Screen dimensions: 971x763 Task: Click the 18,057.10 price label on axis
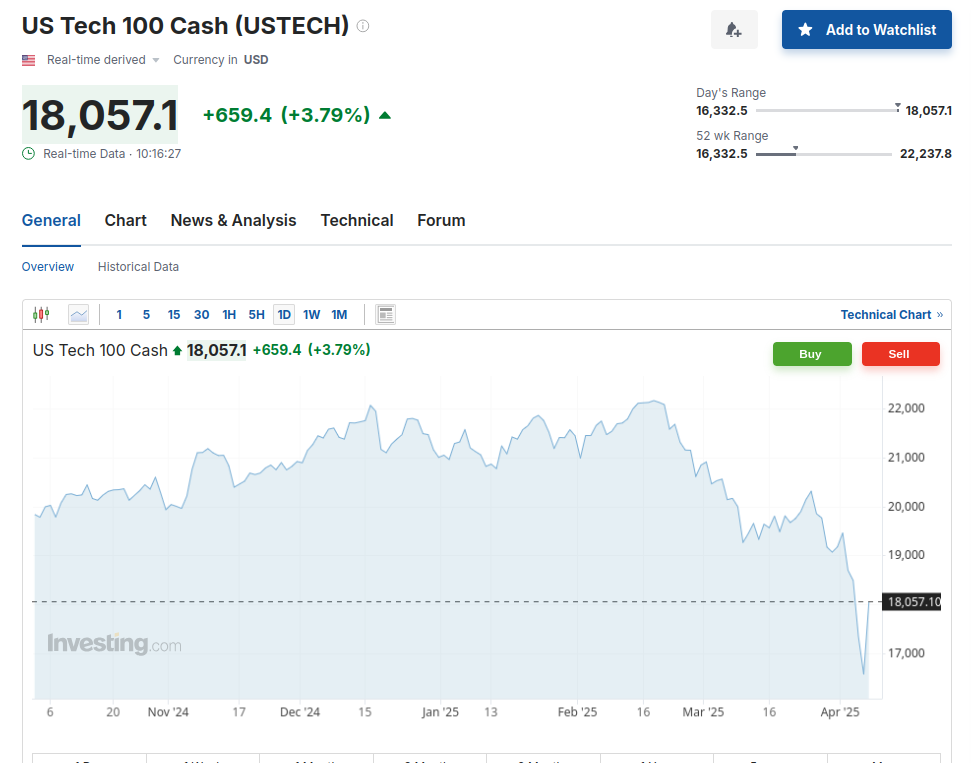pos(912,601)
